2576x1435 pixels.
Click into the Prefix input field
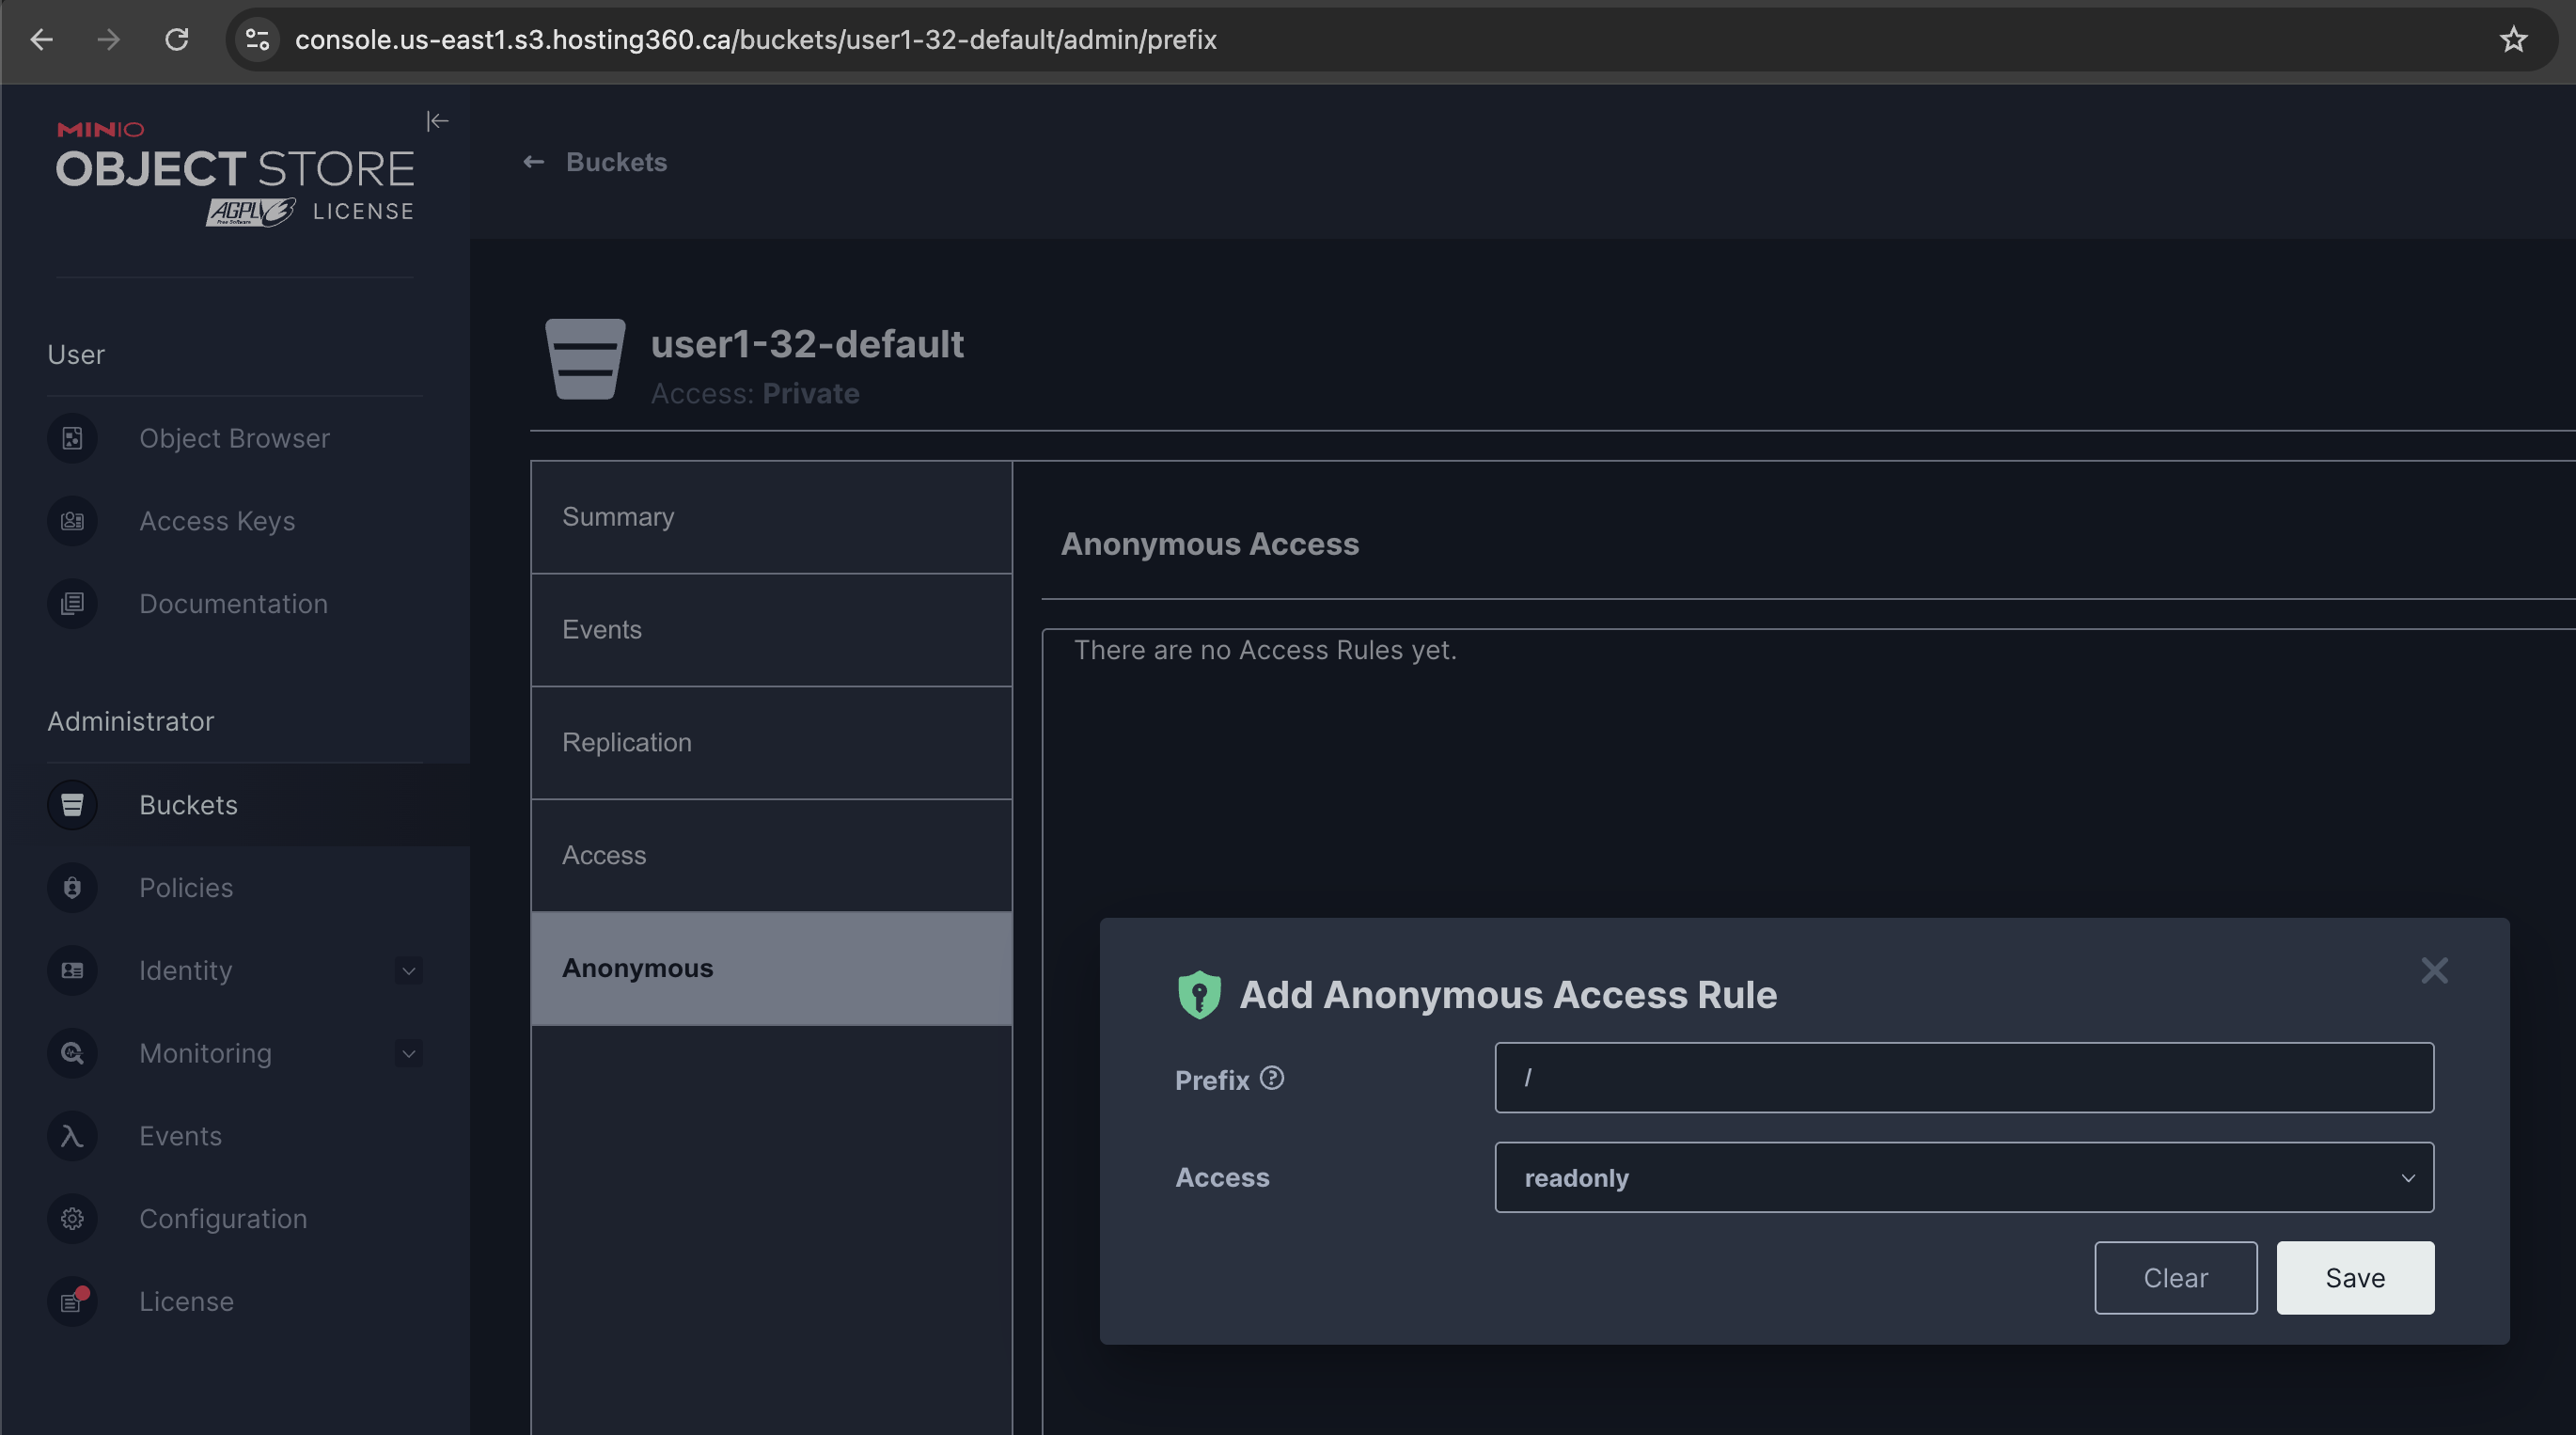pyautogui.click(x=1963, y=1078)
